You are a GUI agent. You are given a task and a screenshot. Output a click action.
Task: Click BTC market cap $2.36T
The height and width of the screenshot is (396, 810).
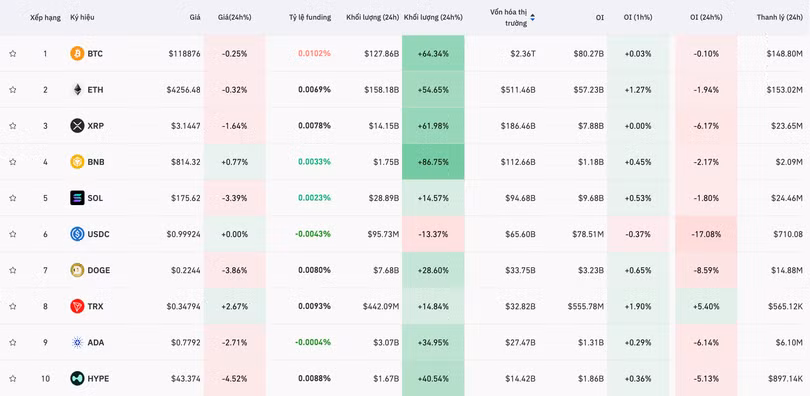[x=522, y=53]
